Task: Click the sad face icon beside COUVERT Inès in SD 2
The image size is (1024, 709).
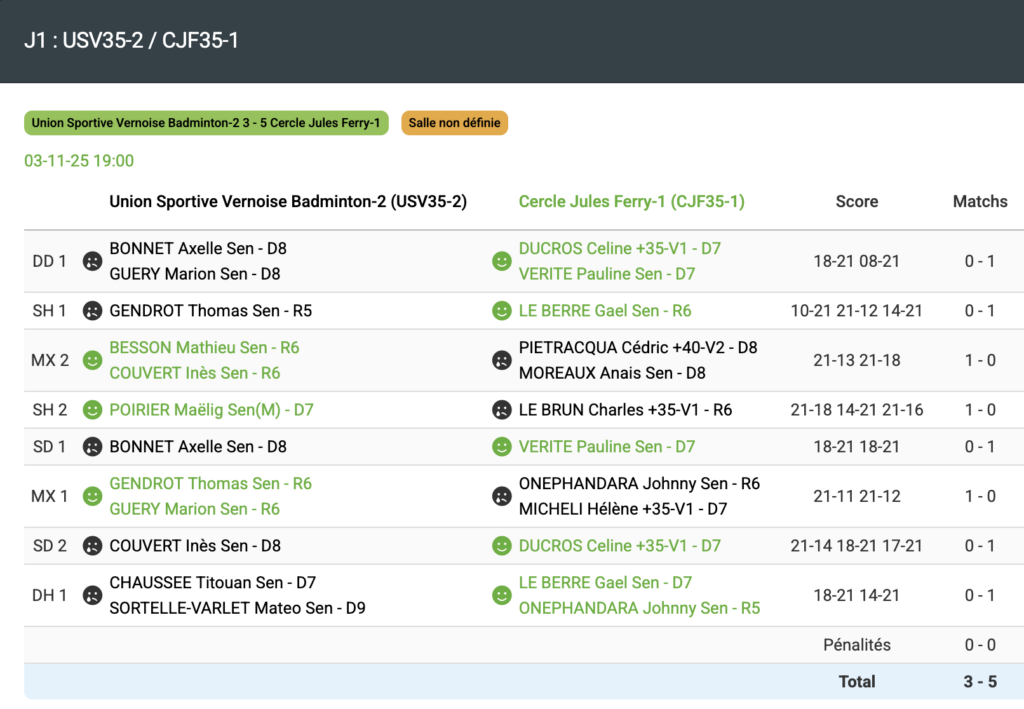Action: 92,546
